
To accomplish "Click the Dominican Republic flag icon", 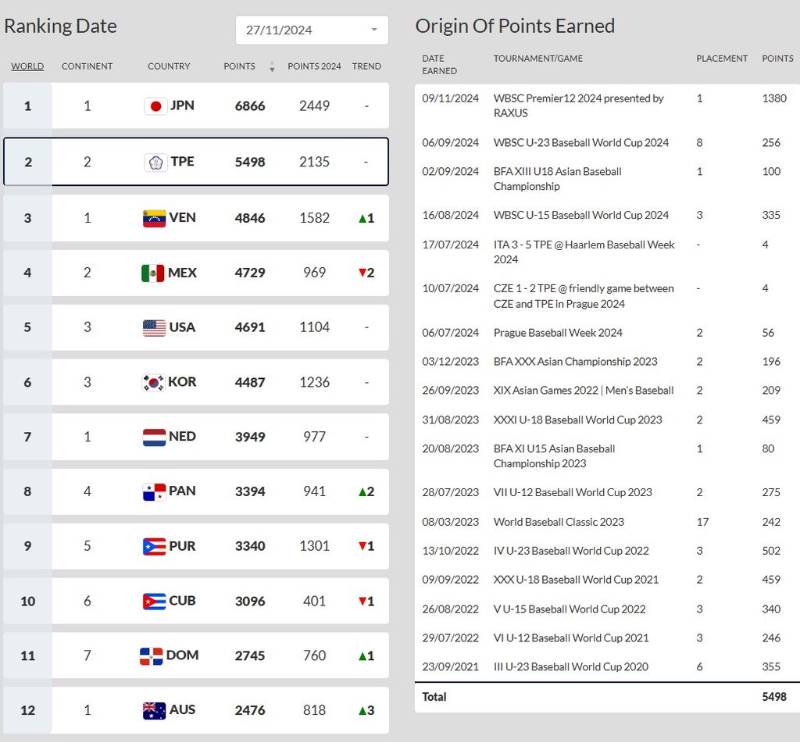I will (x=151, y=656).
